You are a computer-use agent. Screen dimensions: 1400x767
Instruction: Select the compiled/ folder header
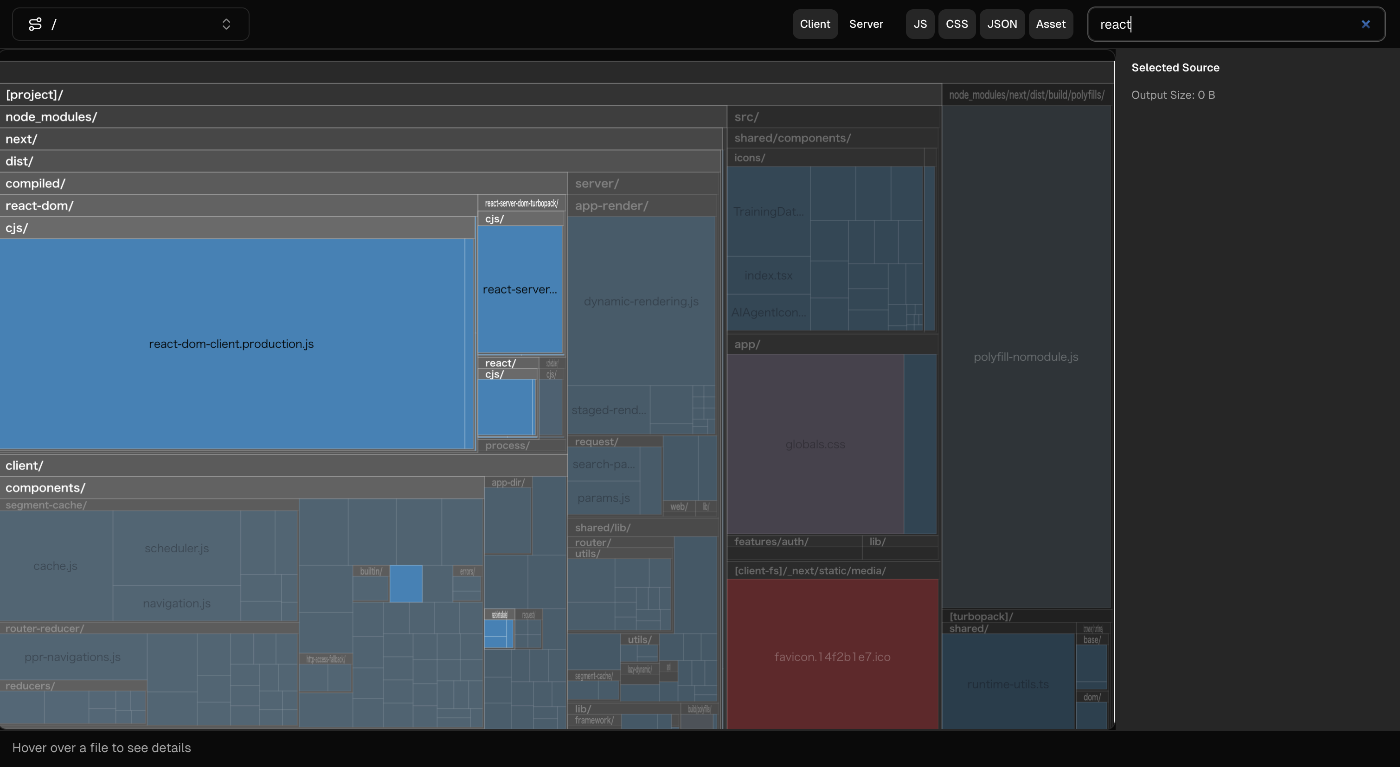[283, 183]
